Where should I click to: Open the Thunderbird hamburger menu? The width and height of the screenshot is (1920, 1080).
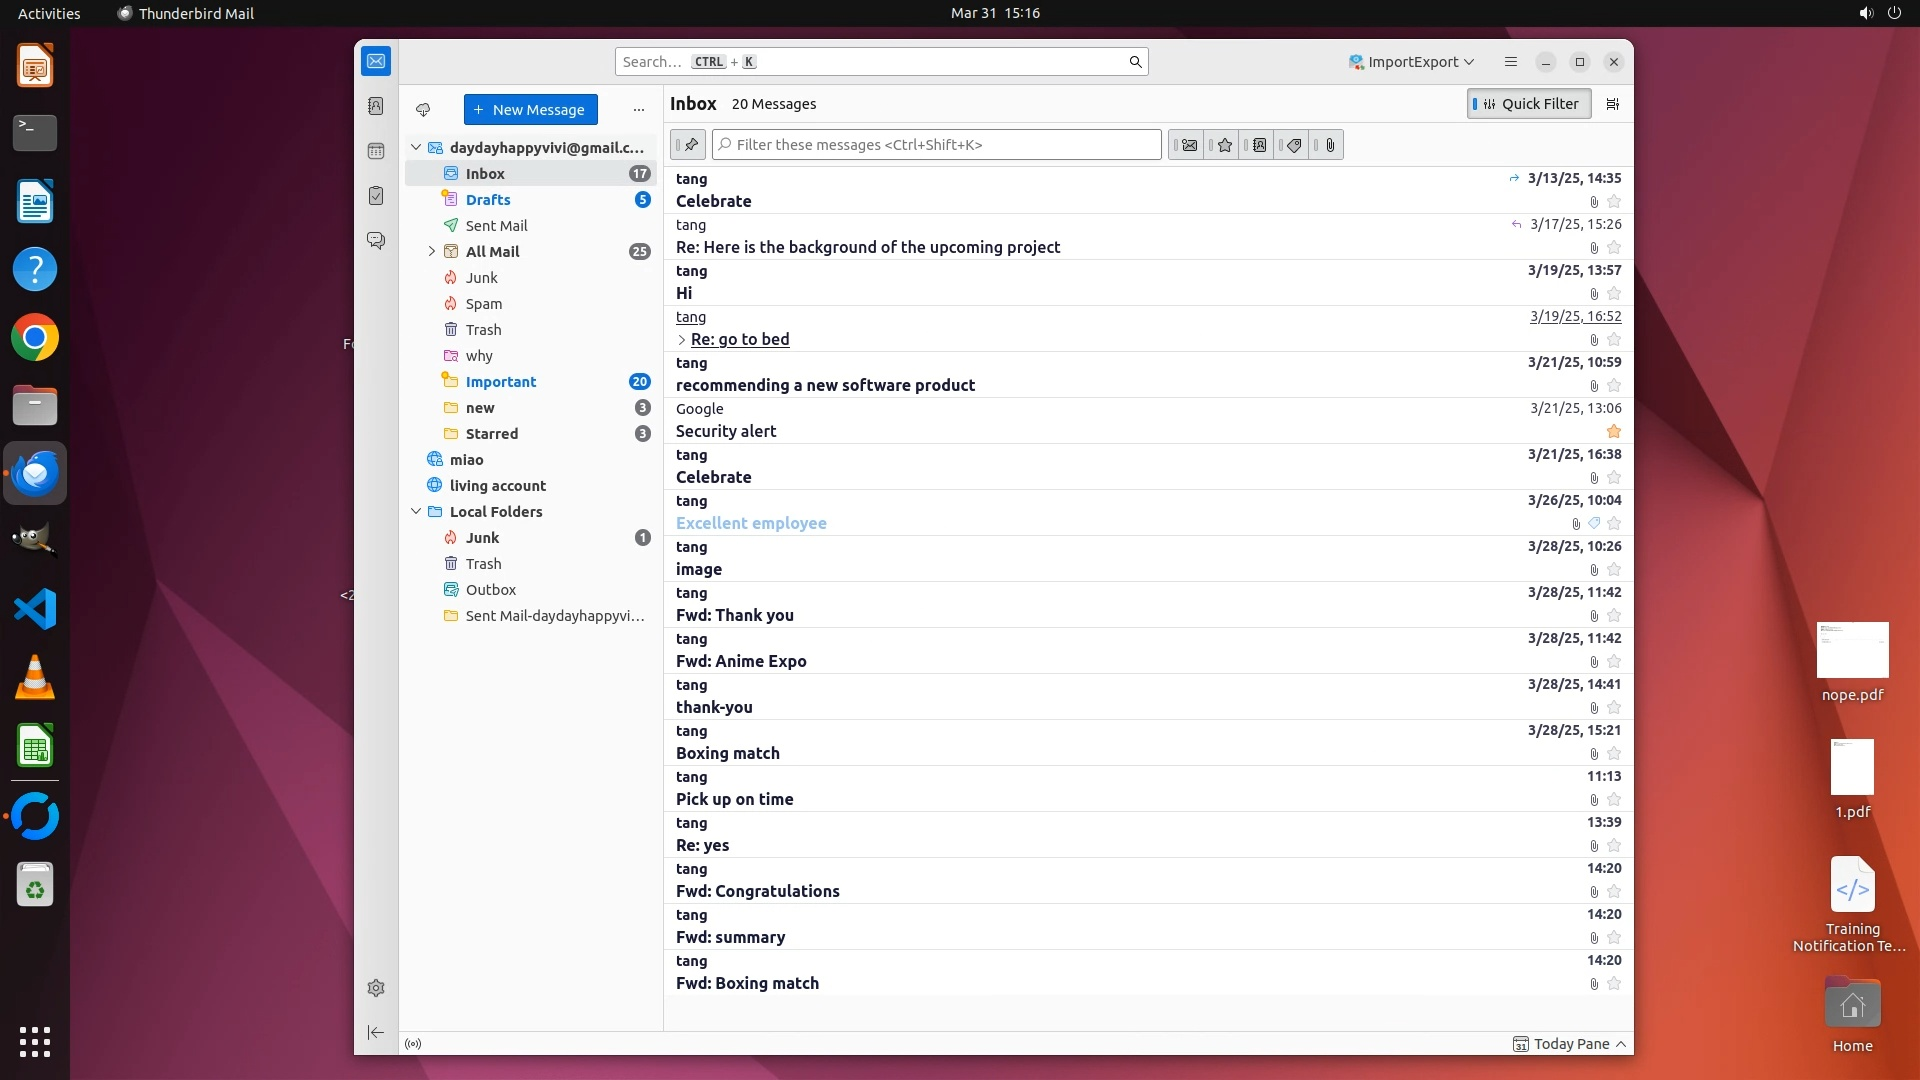tap(1510, 62)
